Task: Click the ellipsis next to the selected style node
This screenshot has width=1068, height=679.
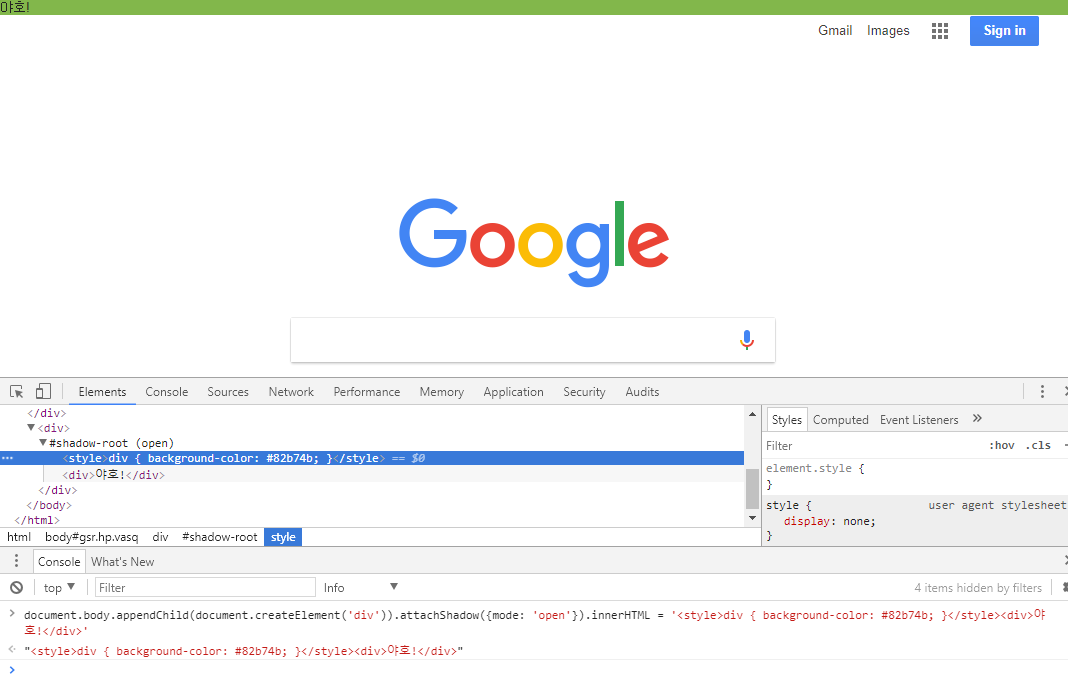Action: point(7,458)
